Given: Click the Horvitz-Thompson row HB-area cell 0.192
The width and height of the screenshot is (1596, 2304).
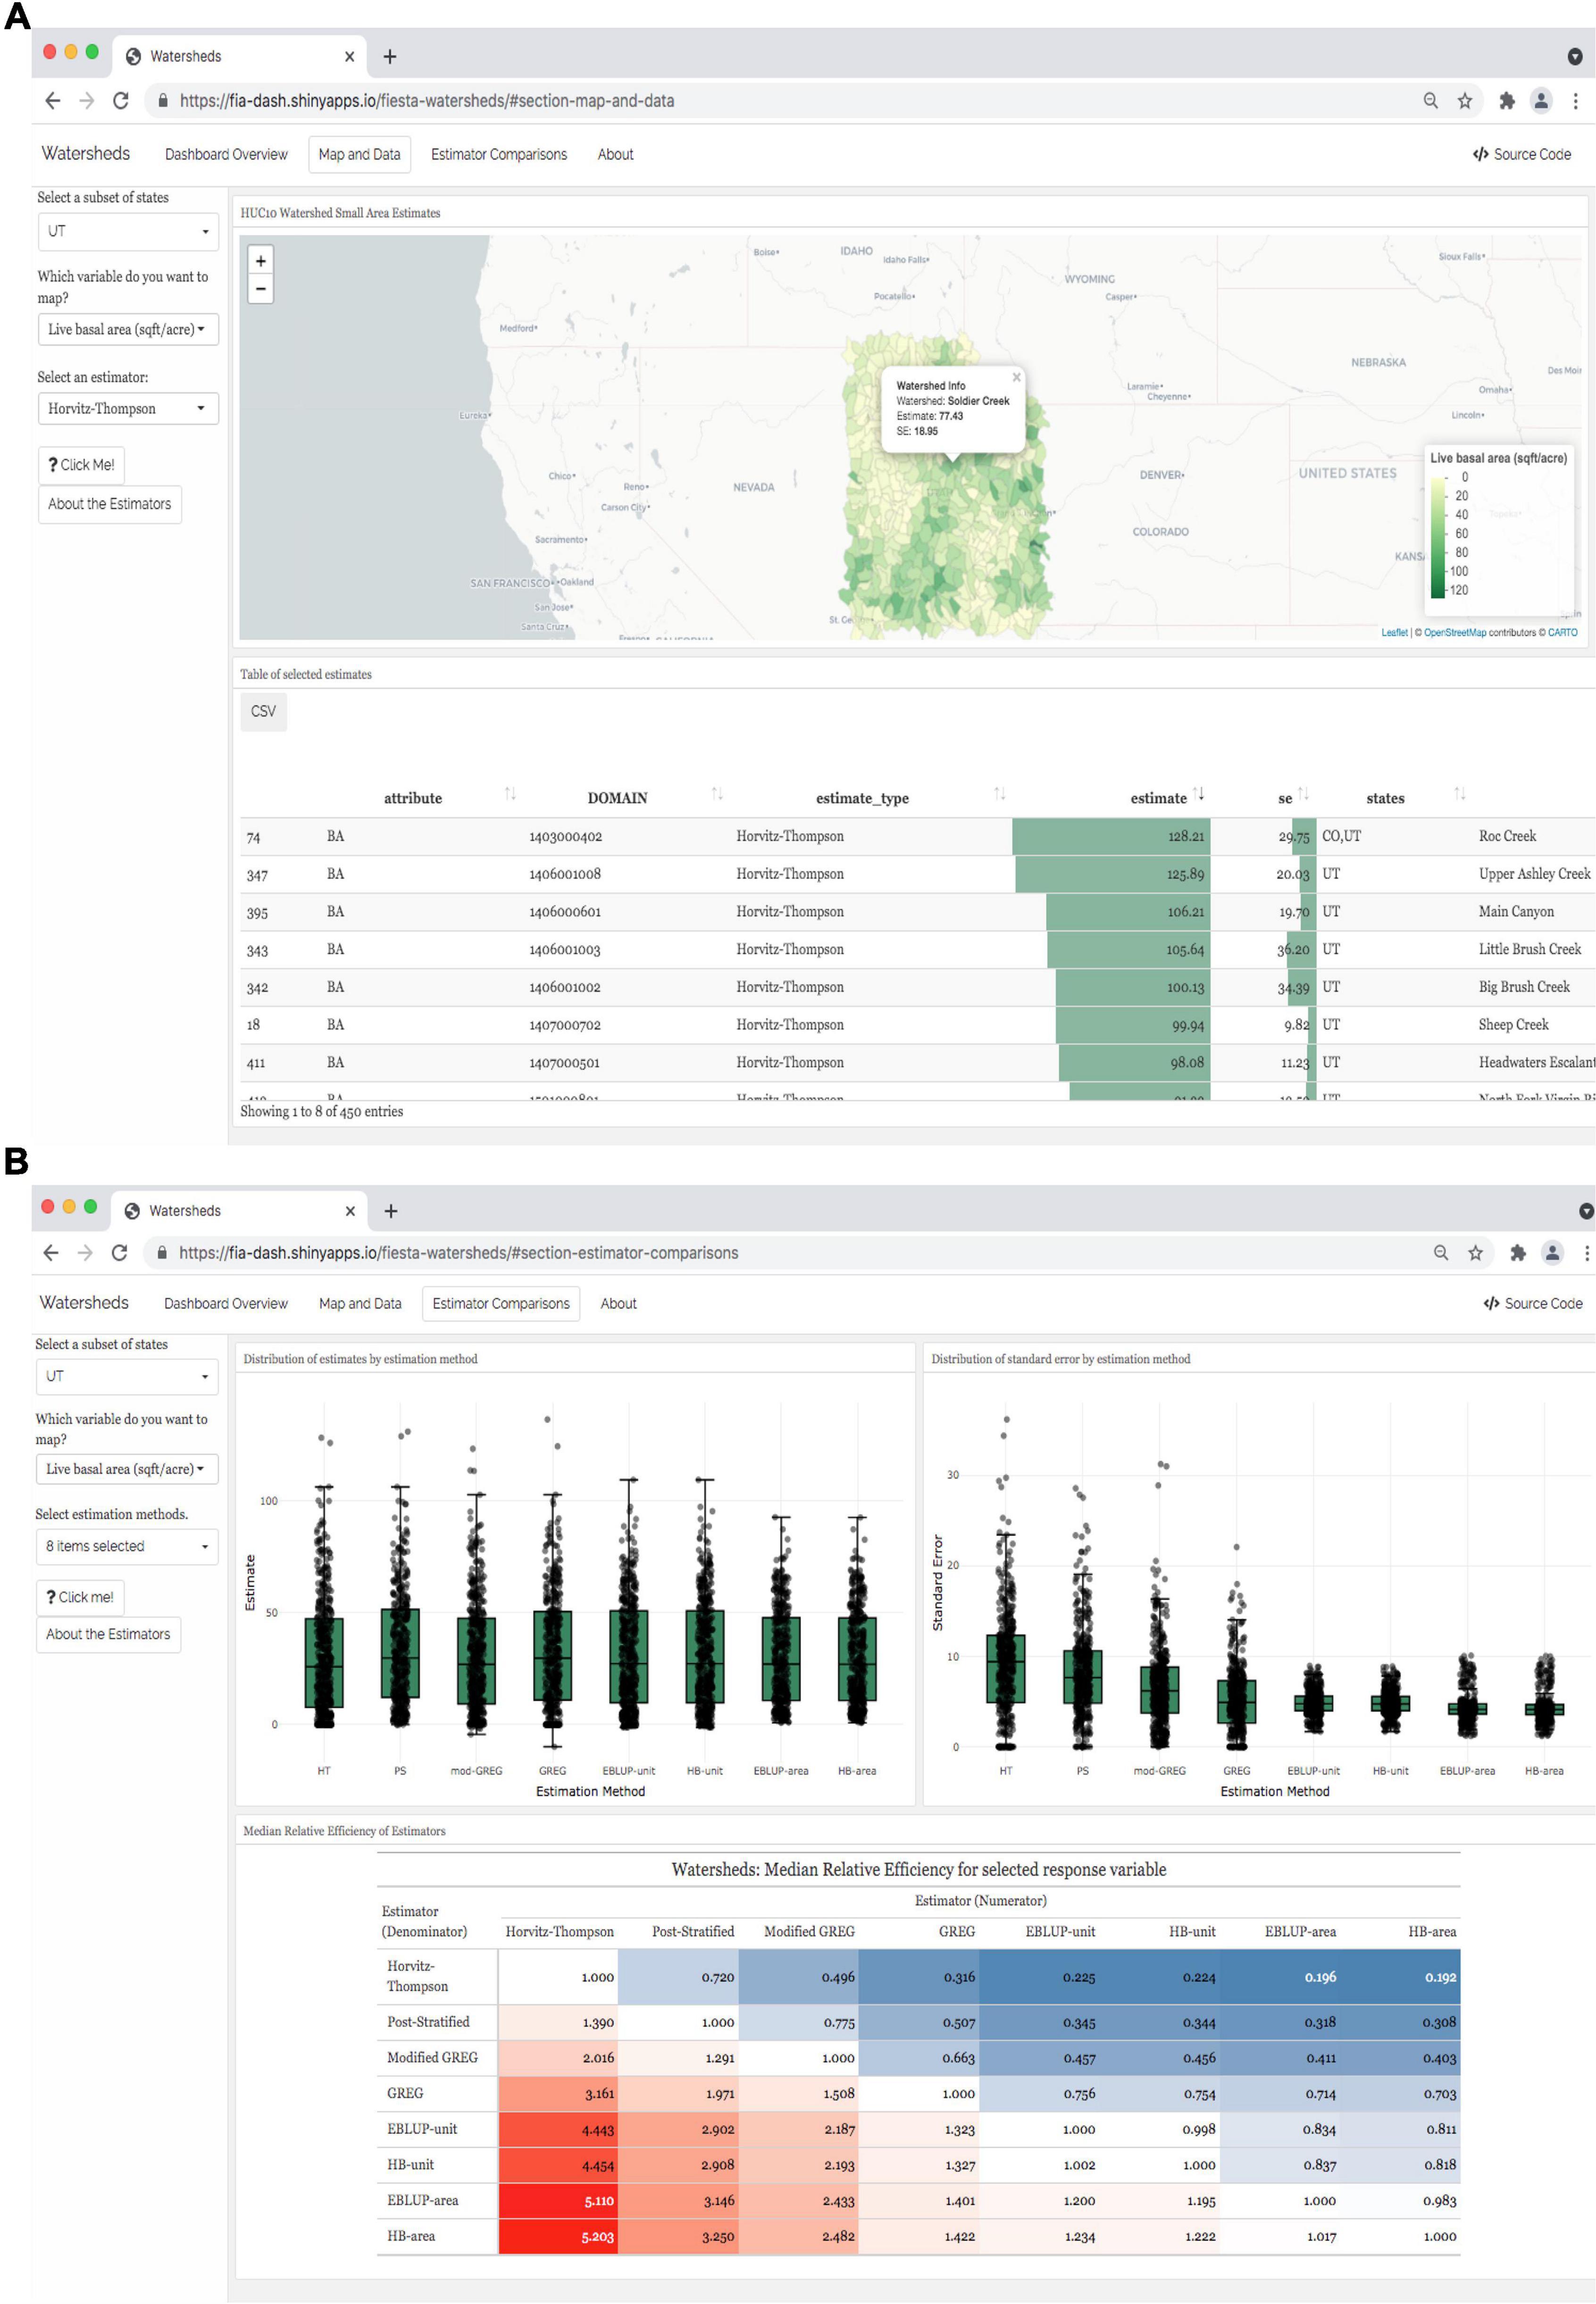Looking at the screenshot, I should [x=1400, y=1977].
